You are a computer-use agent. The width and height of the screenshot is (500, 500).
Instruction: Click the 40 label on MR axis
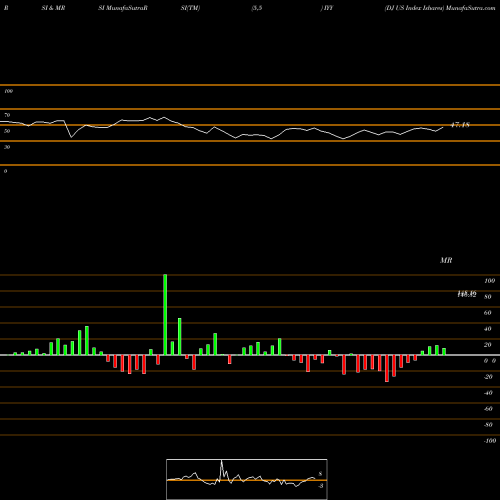point(488,329)
